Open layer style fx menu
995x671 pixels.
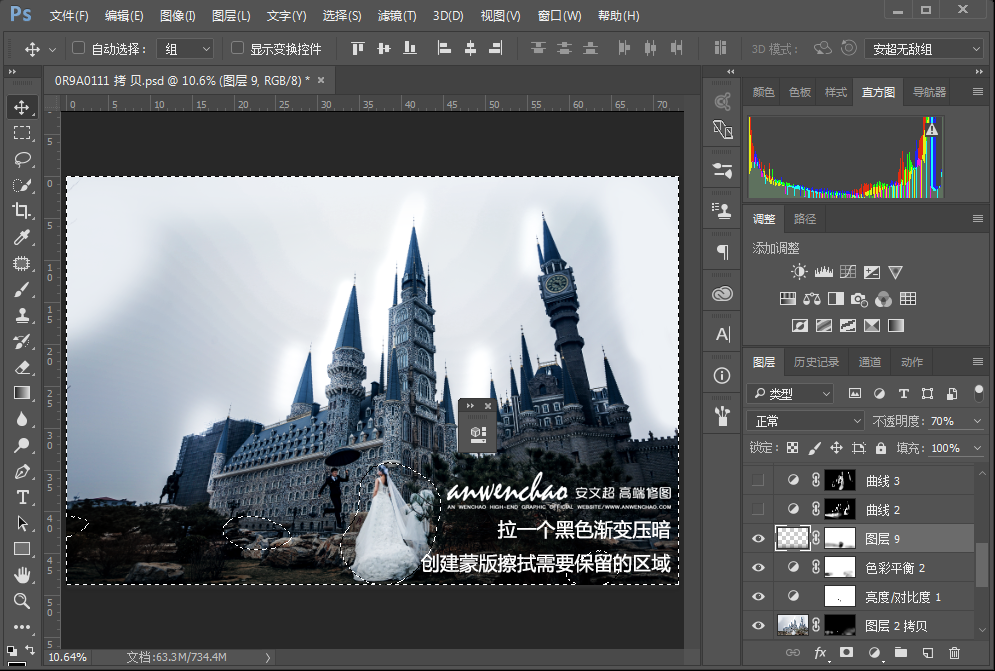(x=820, y=653)
